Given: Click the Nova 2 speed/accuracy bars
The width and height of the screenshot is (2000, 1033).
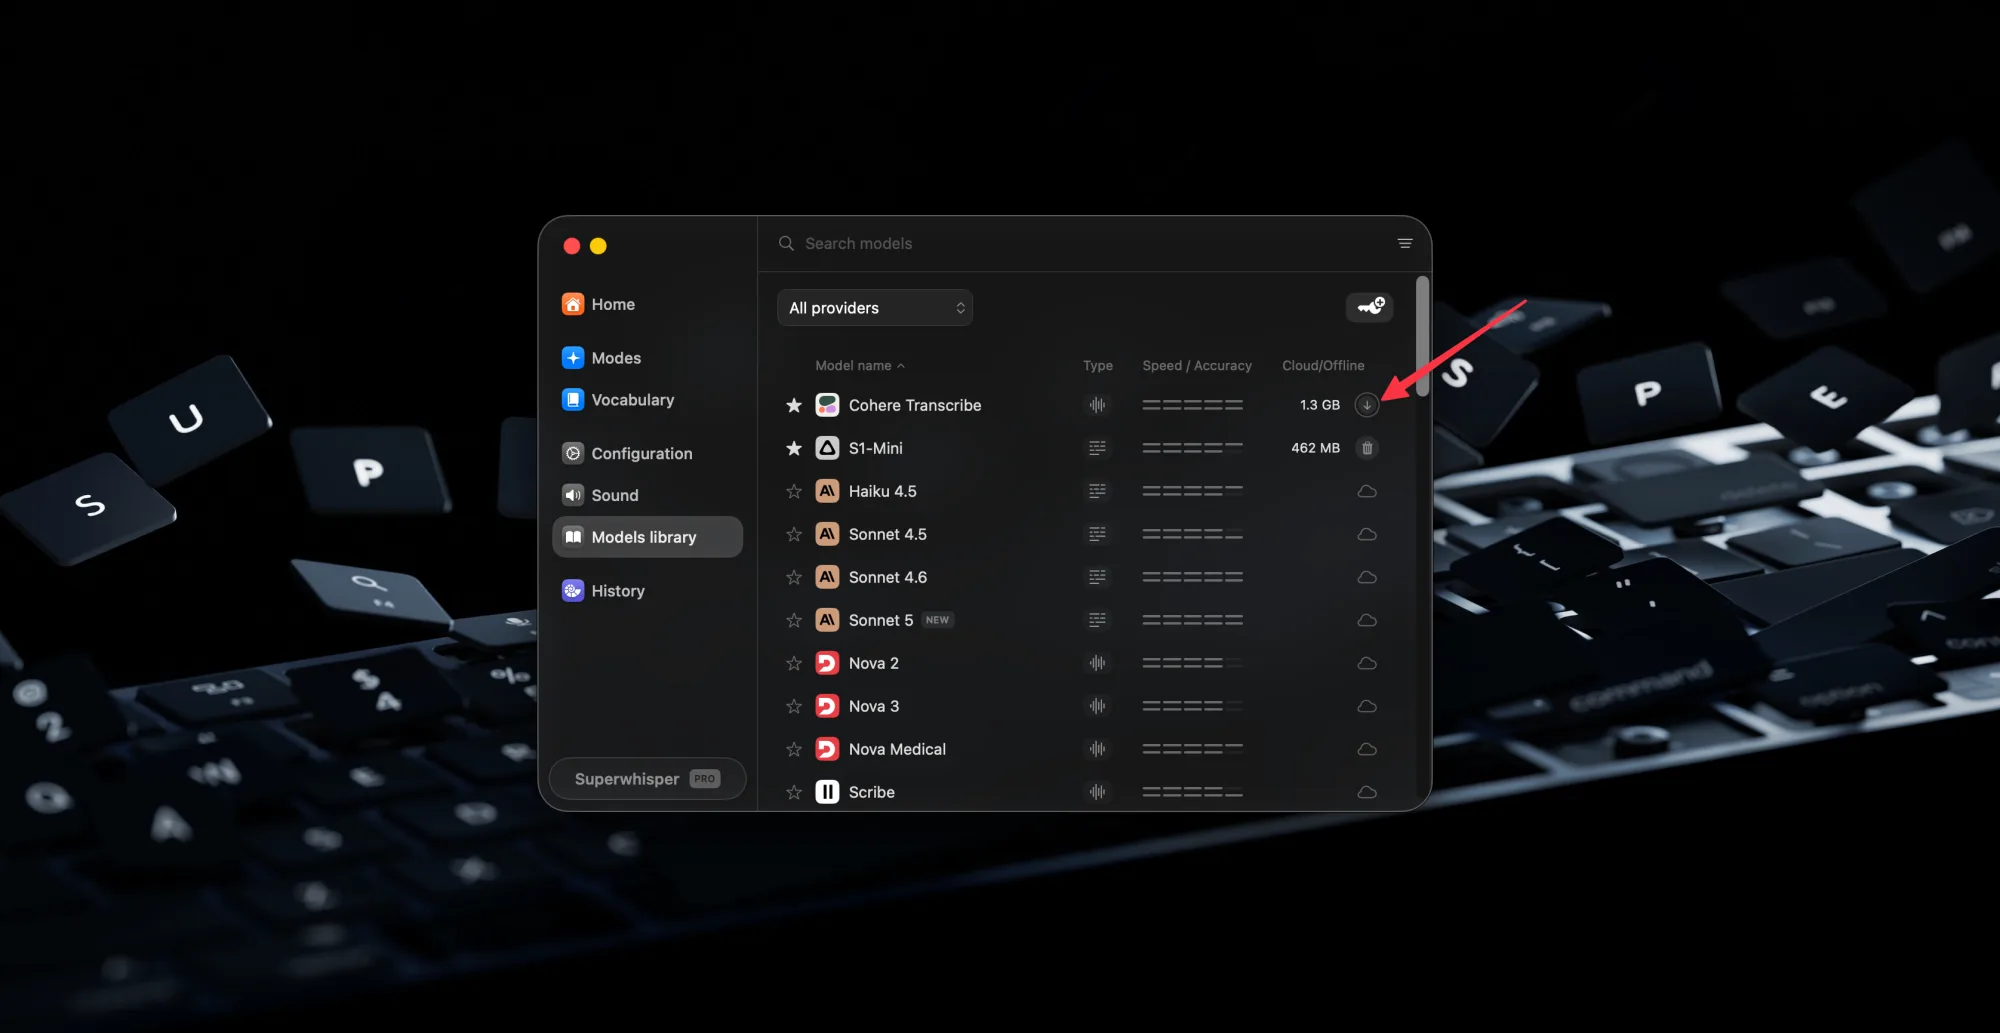Looking at the screenshot, I should (1192, 663).
